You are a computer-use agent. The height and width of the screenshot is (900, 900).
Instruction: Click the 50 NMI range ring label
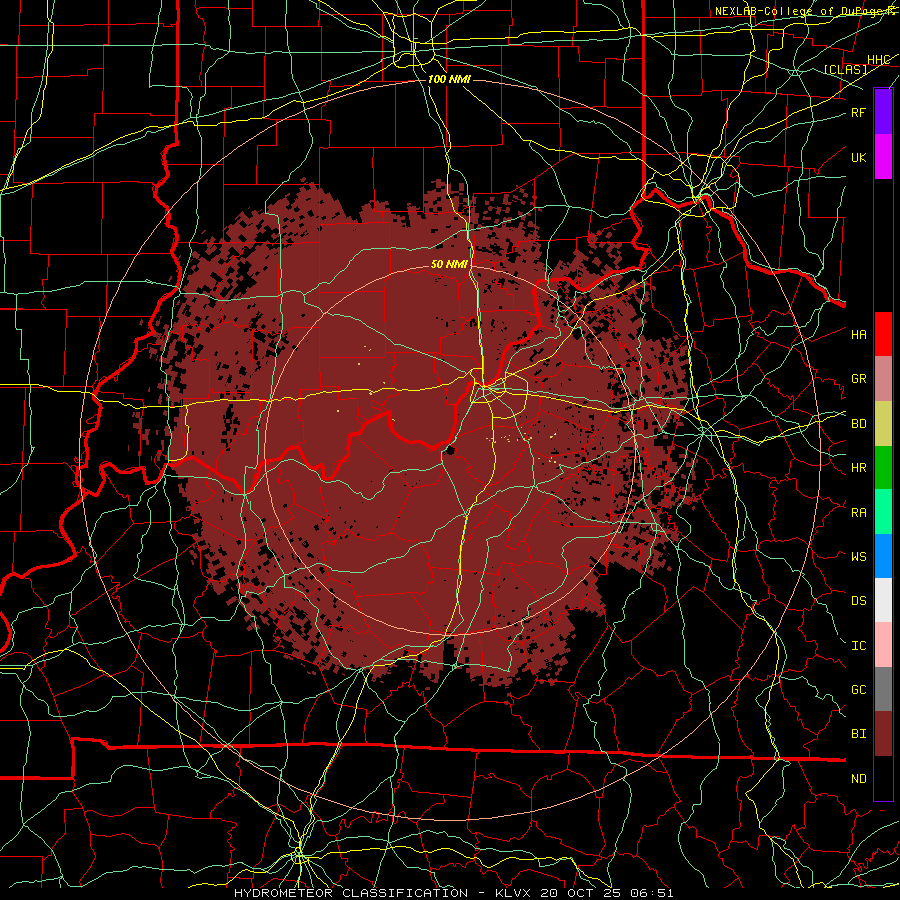coord(449,264)
